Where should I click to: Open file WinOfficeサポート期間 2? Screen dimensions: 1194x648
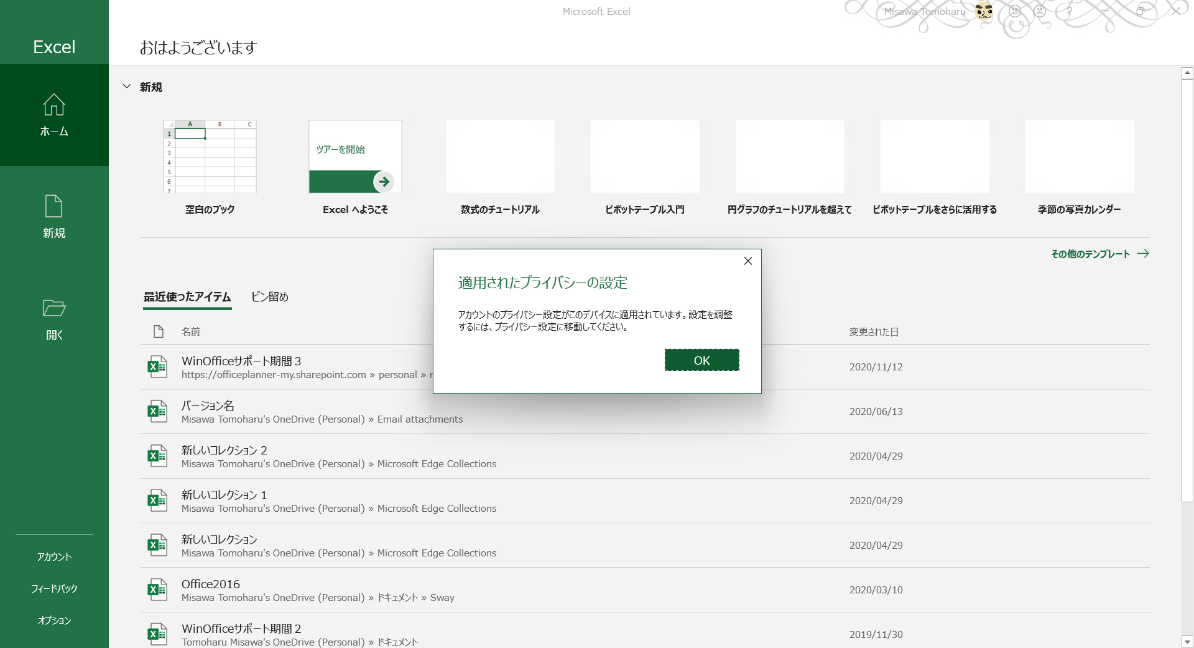[x=241, y=629]
